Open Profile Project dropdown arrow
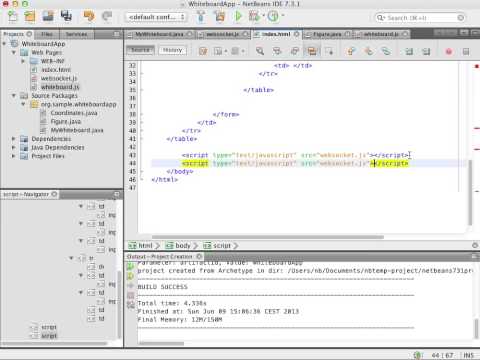The width and height of the screenshot is (480, 360). point(283,15)
